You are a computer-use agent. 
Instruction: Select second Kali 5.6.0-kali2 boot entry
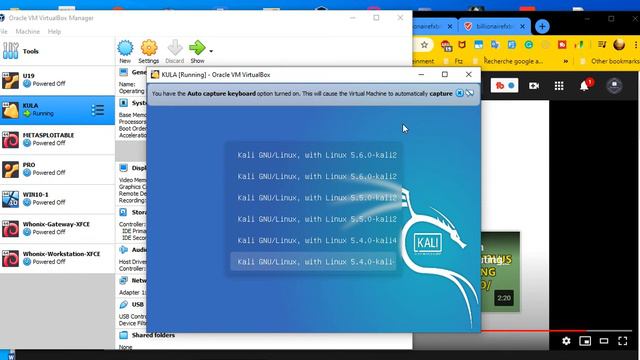pyautogui.click(x=317, y=176)
